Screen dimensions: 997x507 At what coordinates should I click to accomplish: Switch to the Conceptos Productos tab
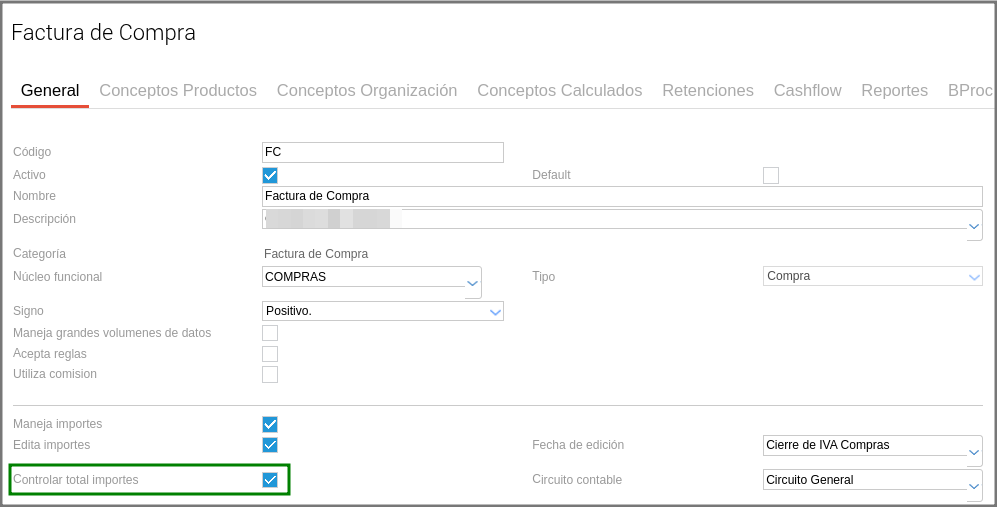[178, 91]
